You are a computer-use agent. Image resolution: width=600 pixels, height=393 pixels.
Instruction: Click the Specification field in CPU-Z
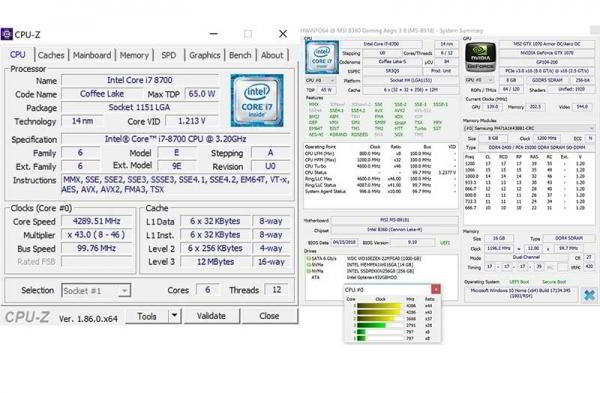(x=176, y=139)
